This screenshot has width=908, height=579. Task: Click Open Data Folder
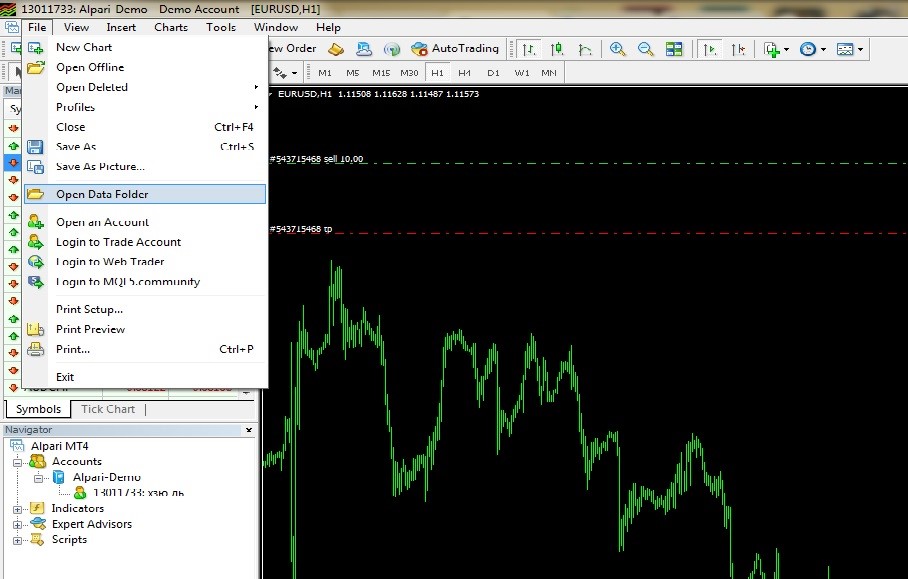point(145,194)
